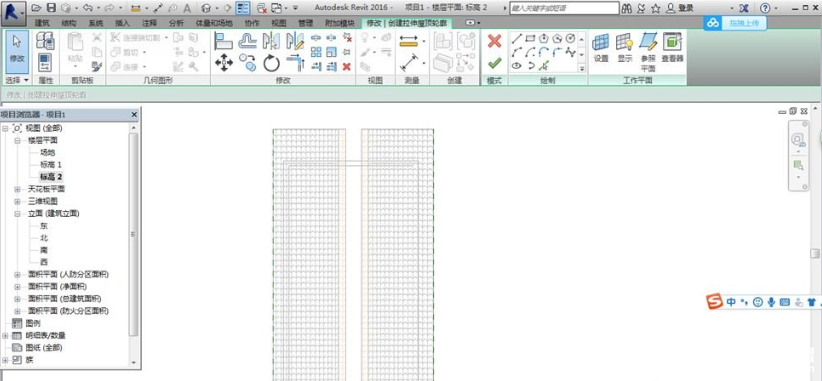The width and height of the screenshot is (822, 381).
Task: Select the Move tool in Modify panel
Action: (x=224, y=63)
